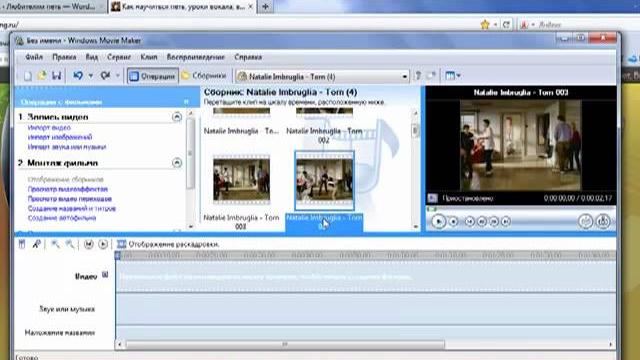
Task: Click the Undo arrow icon
Action: pos(78,76)
